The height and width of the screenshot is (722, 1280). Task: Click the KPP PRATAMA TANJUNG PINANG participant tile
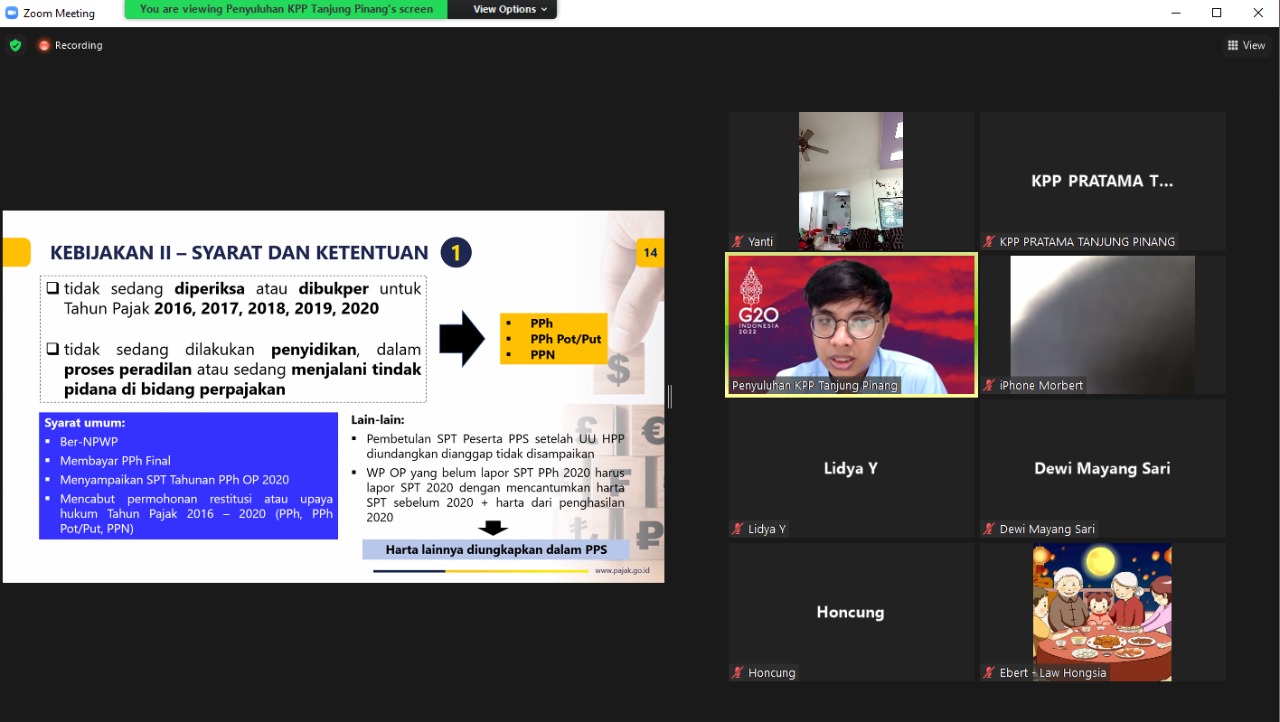point(1102,181)
